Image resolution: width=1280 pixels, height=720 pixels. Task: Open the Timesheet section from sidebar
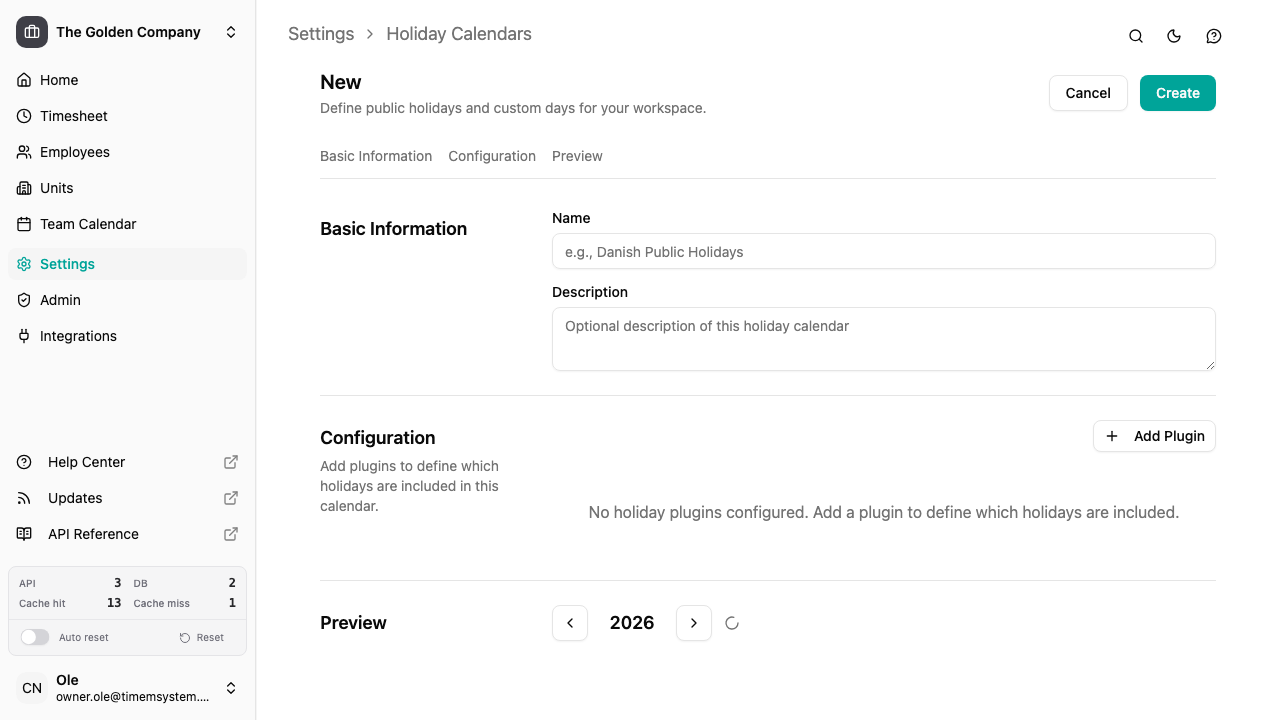pos(73,116)
